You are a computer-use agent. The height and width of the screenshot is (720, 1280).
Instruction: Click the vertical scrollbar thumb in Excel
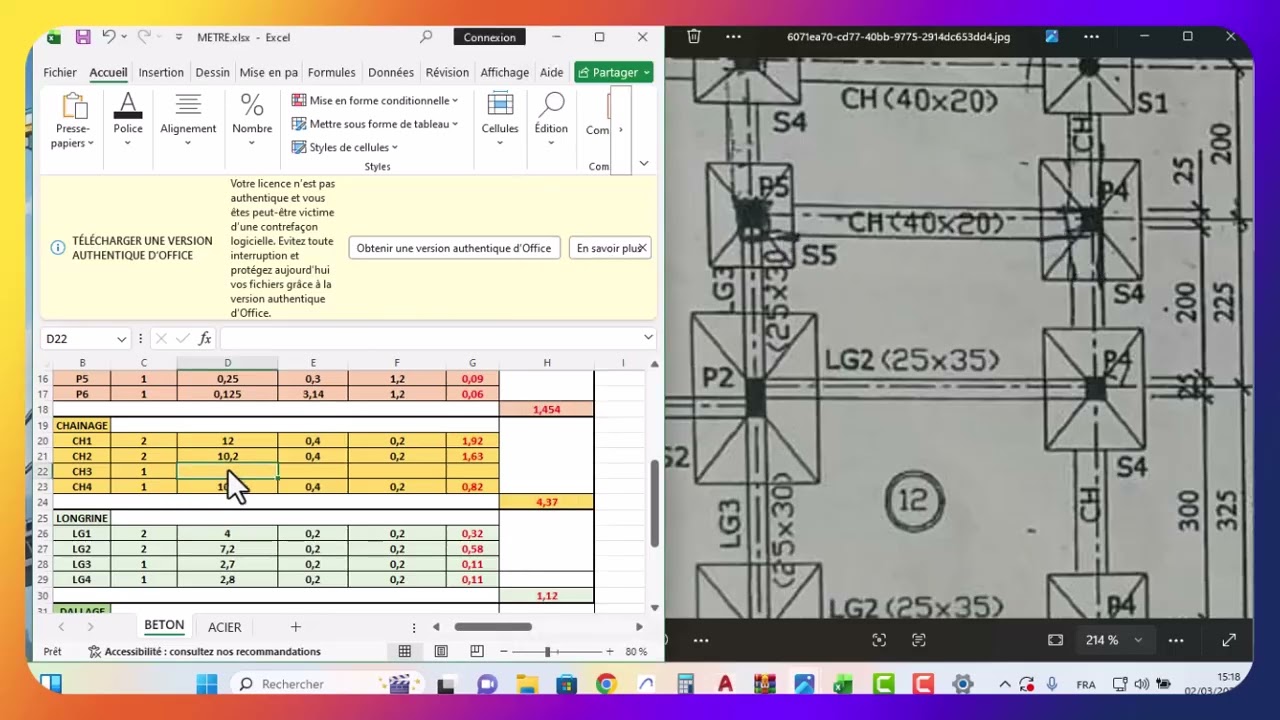pyautogui.click(x=655, y=503)
